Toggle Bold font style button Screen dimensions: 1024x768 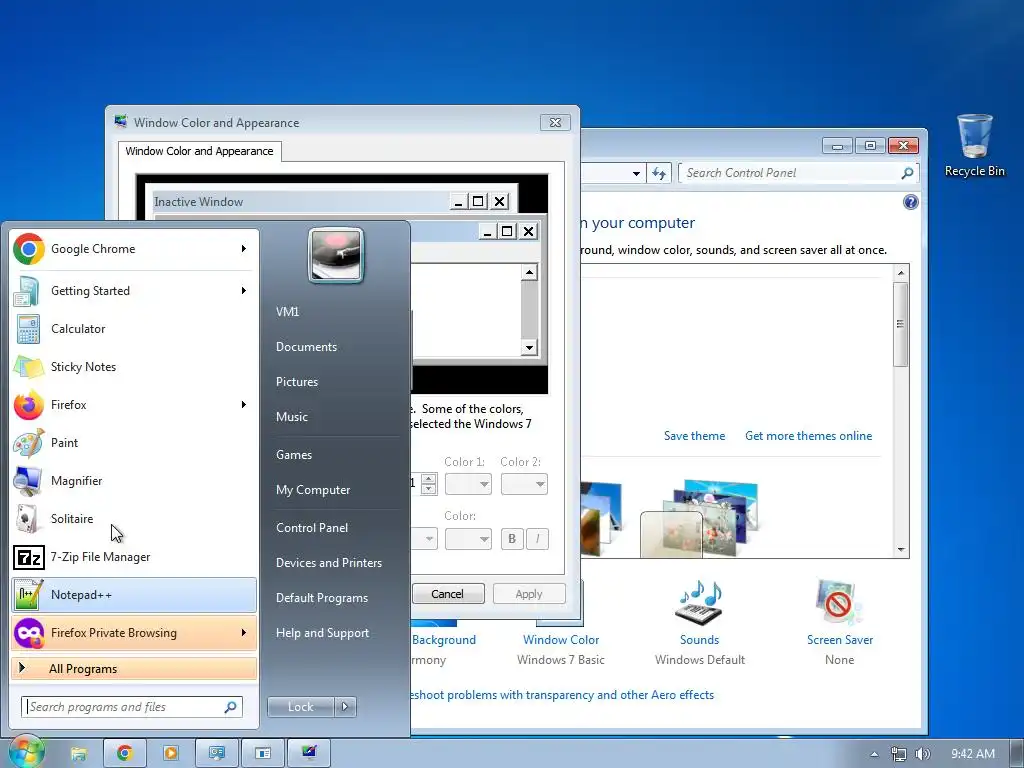click(x=512, y=539)
